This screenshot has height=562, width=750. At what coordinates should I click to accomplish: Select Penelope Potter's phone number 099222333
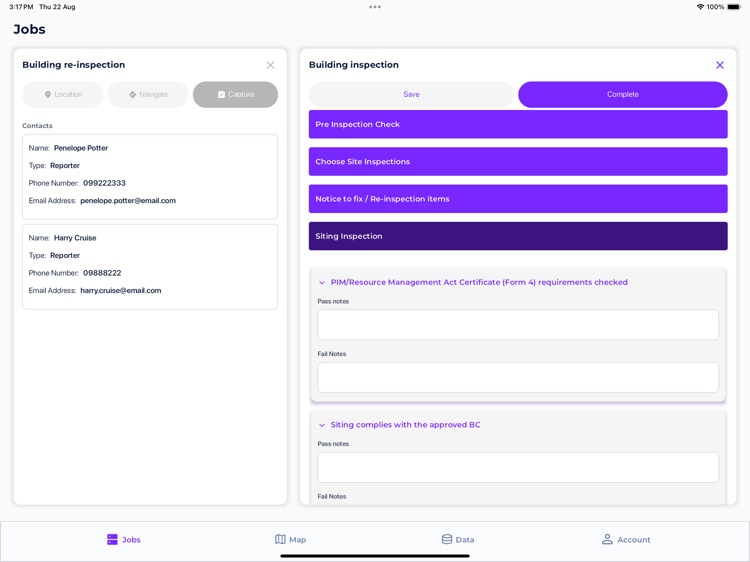point(104,183)
